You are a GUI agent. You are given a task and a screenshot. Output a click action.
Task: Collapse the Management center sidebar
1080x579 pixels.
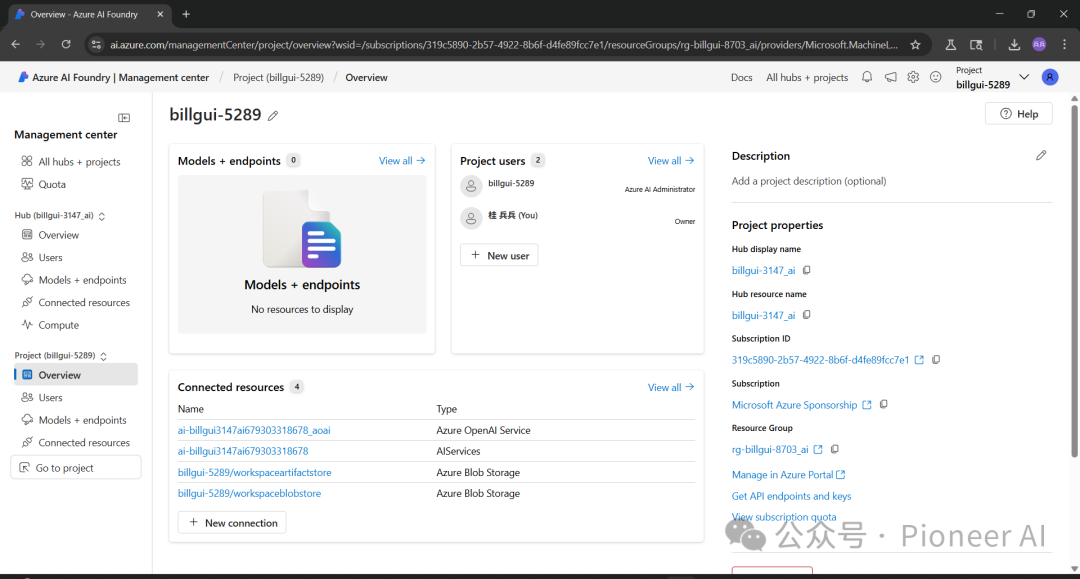(x=124, y=117)
